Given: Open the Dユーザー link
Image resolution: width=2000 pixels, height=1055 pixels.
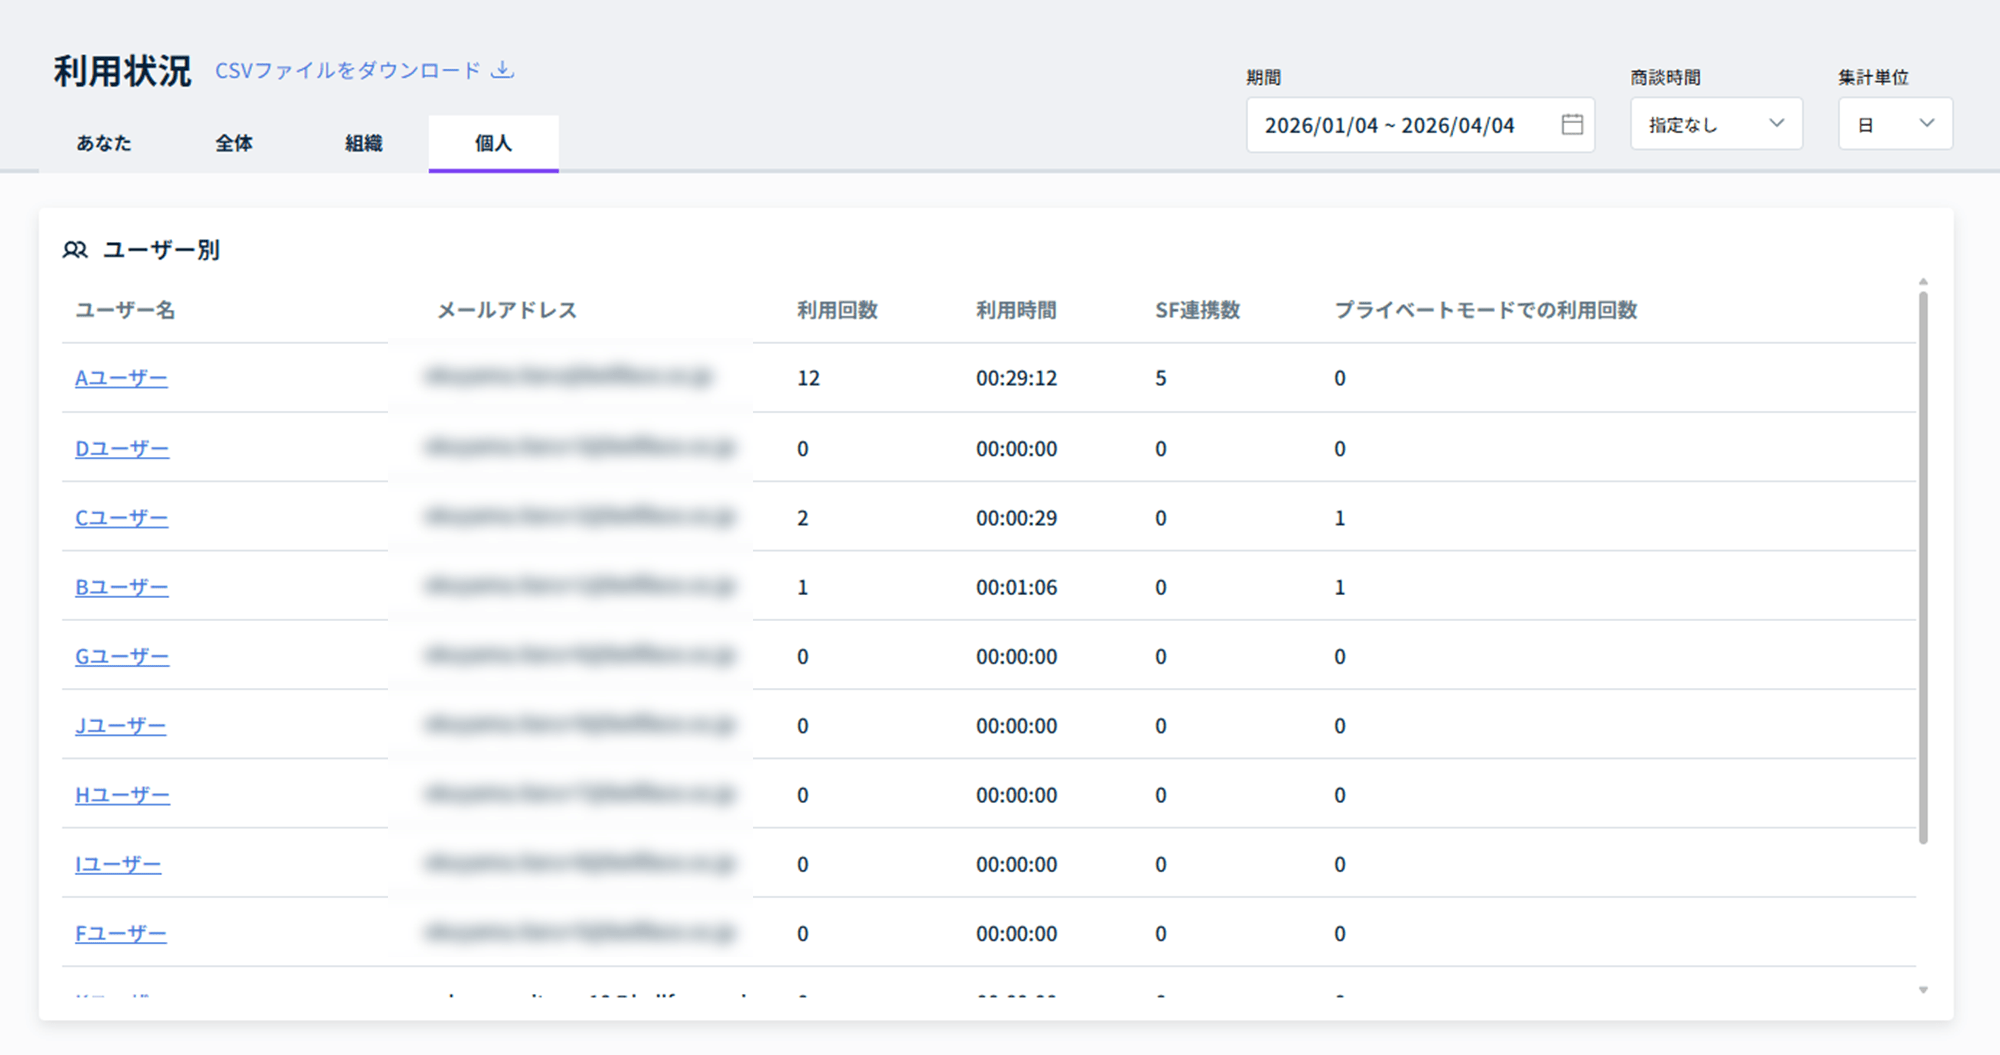Looking at the screenshot, I should (122, 448).
